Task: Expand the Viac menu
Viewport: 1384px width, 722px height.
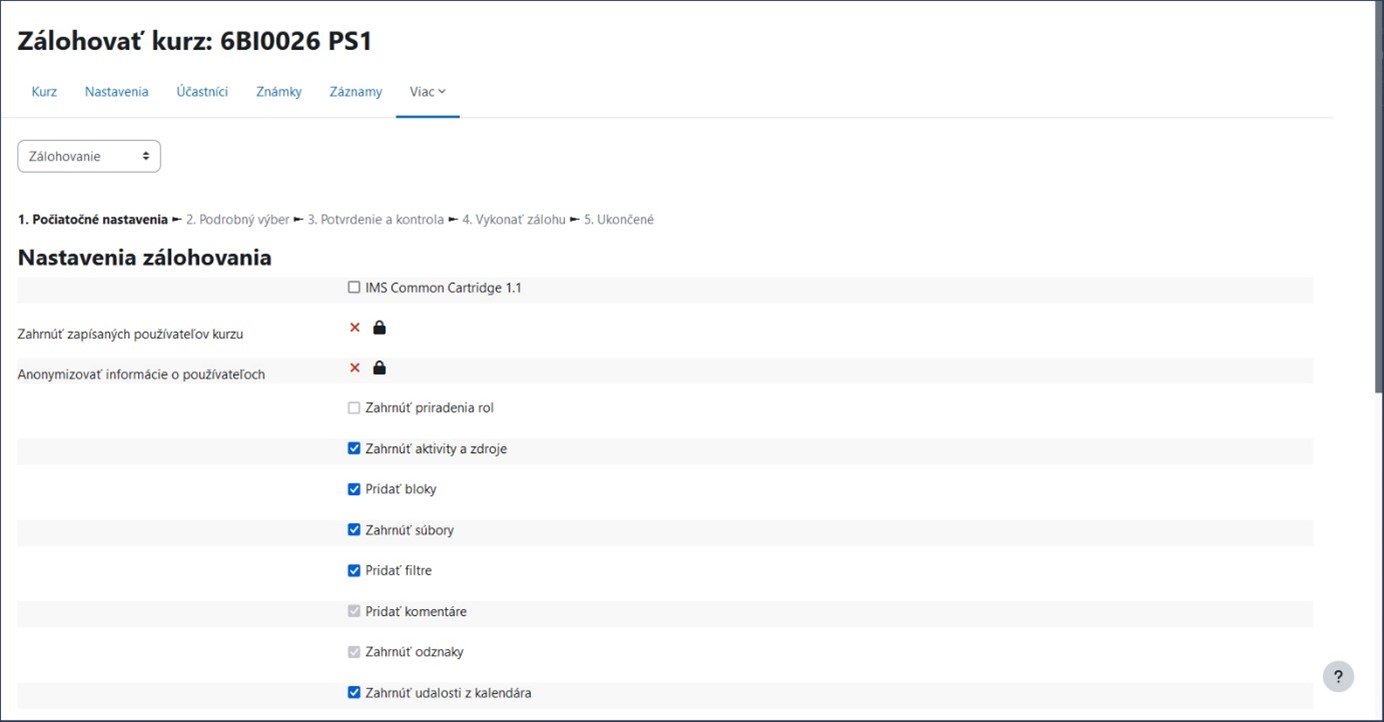Action: [427, 92]
